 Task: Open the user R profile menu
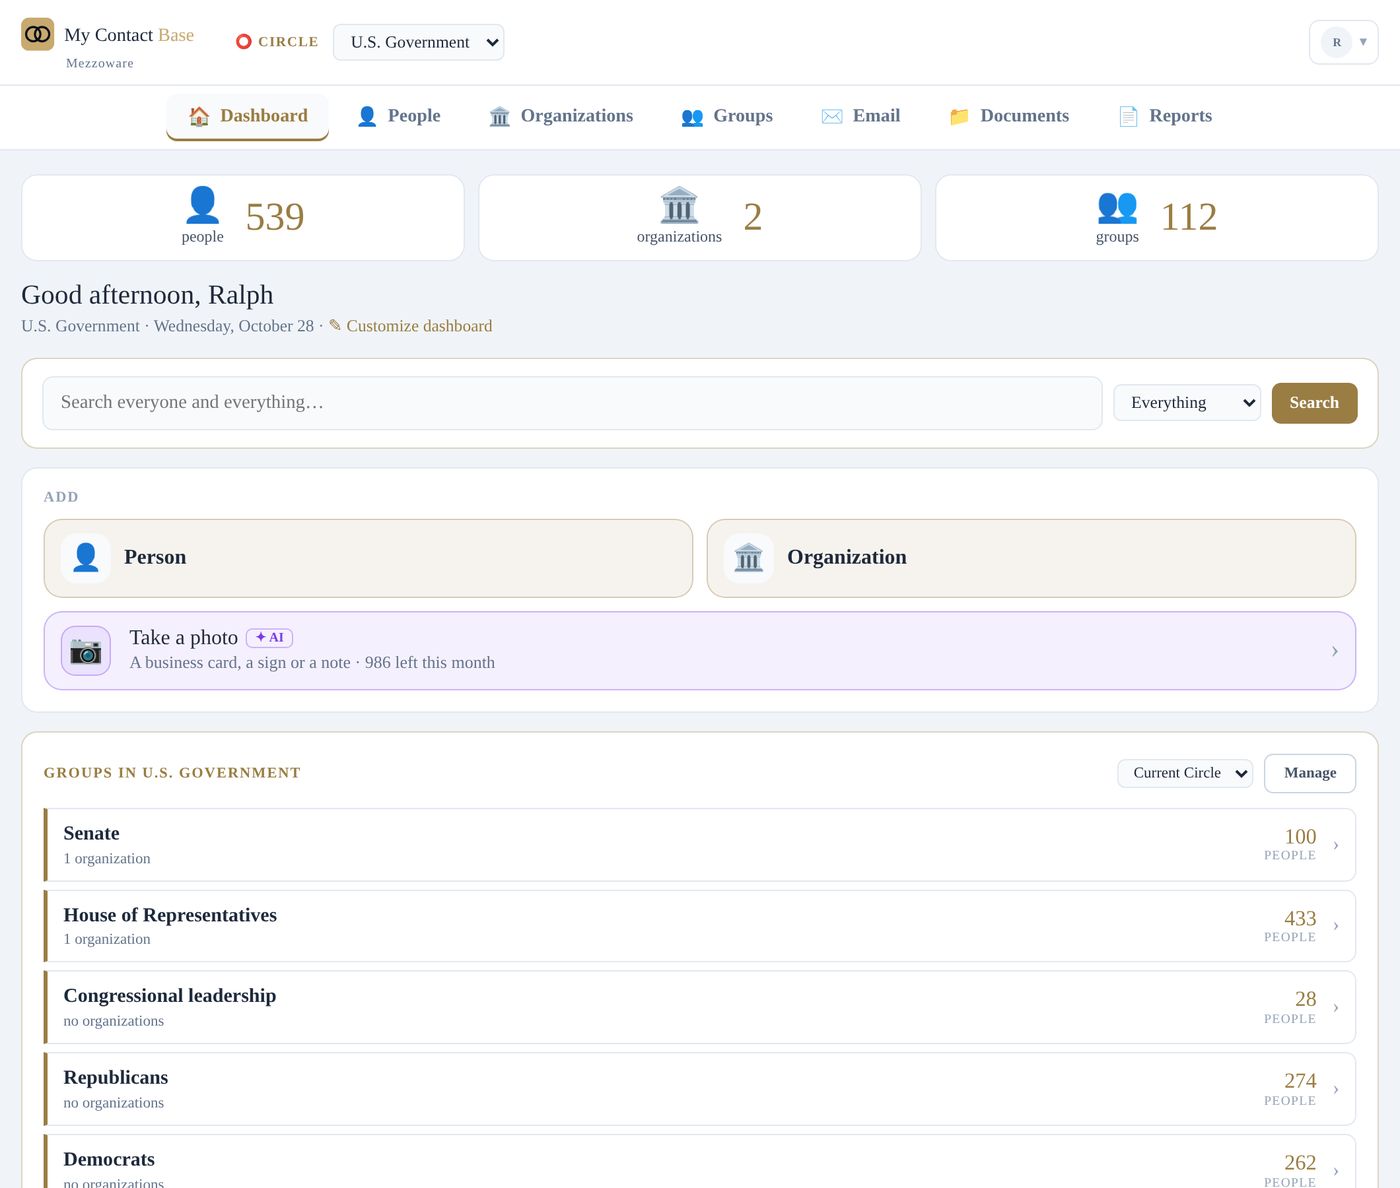click(1344, 42)
